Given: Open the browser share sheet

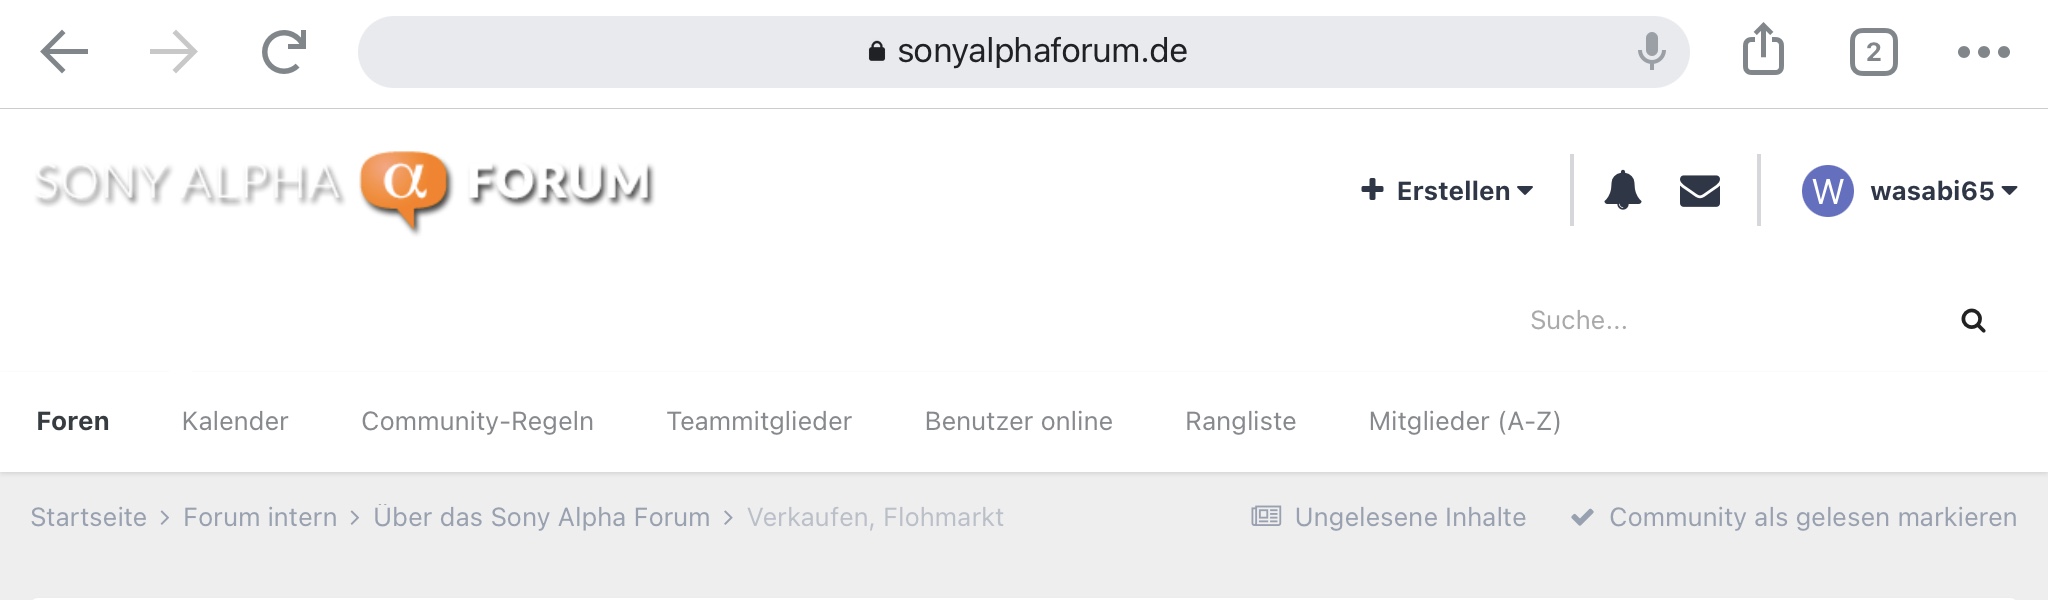Looking at the screenshot, I should tap(1763, 50).
